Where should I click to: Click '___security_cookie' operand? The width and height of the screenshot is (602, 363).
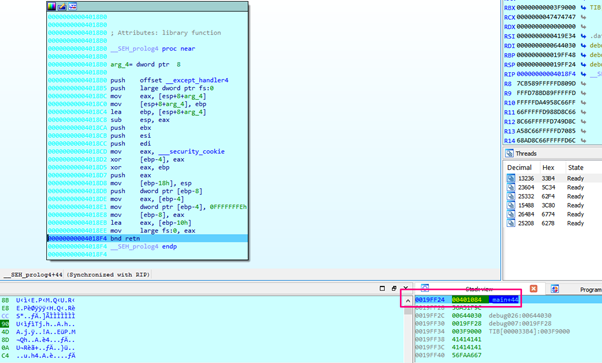pyautogui.click(x=192, y=152)
